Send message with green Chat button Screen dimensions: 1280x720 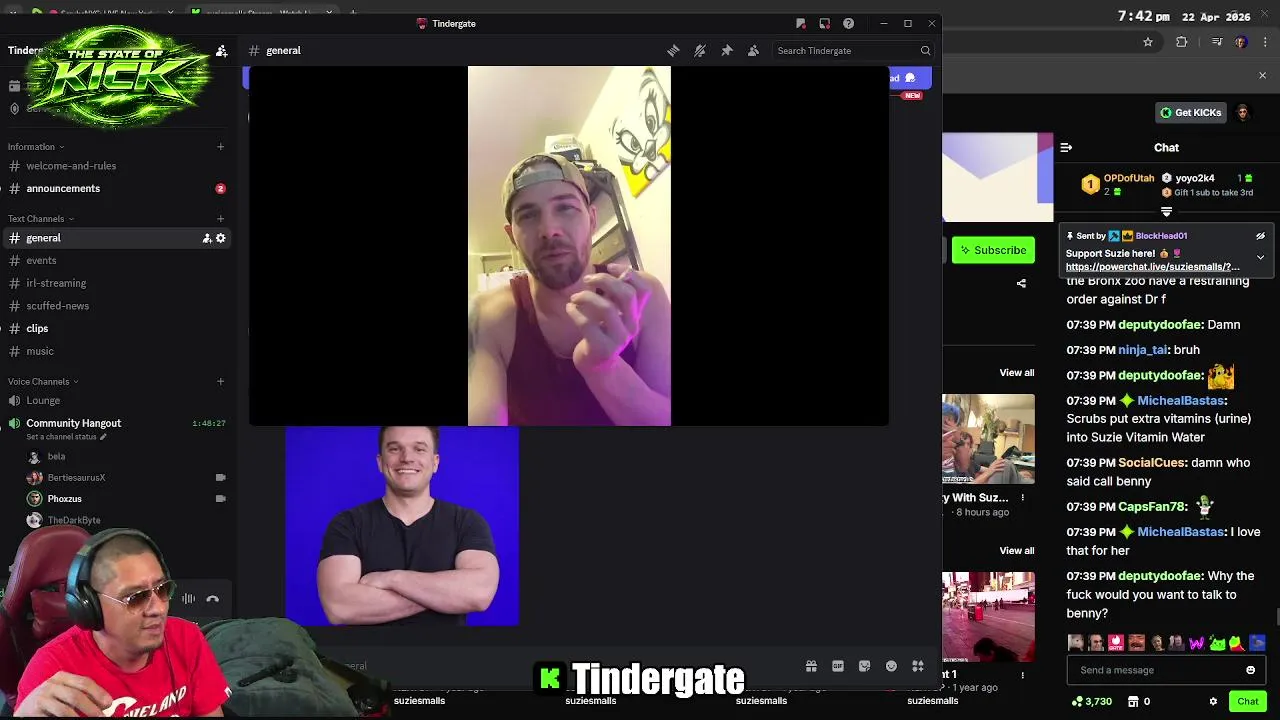click(x=1248, y=702)
